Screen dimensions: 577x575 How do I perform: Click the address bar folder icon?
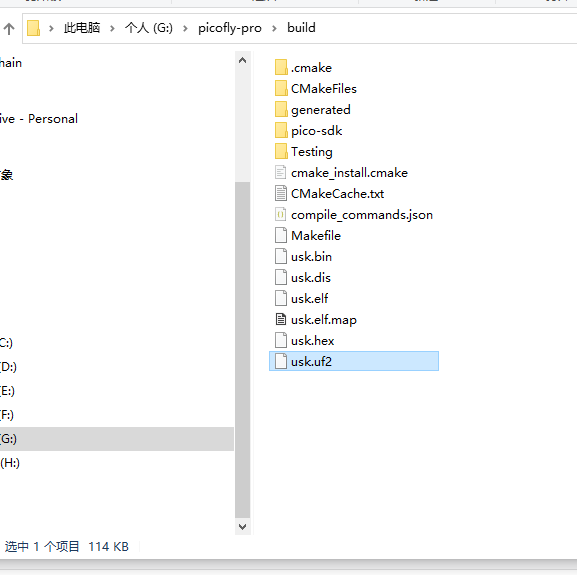point(33,28)
